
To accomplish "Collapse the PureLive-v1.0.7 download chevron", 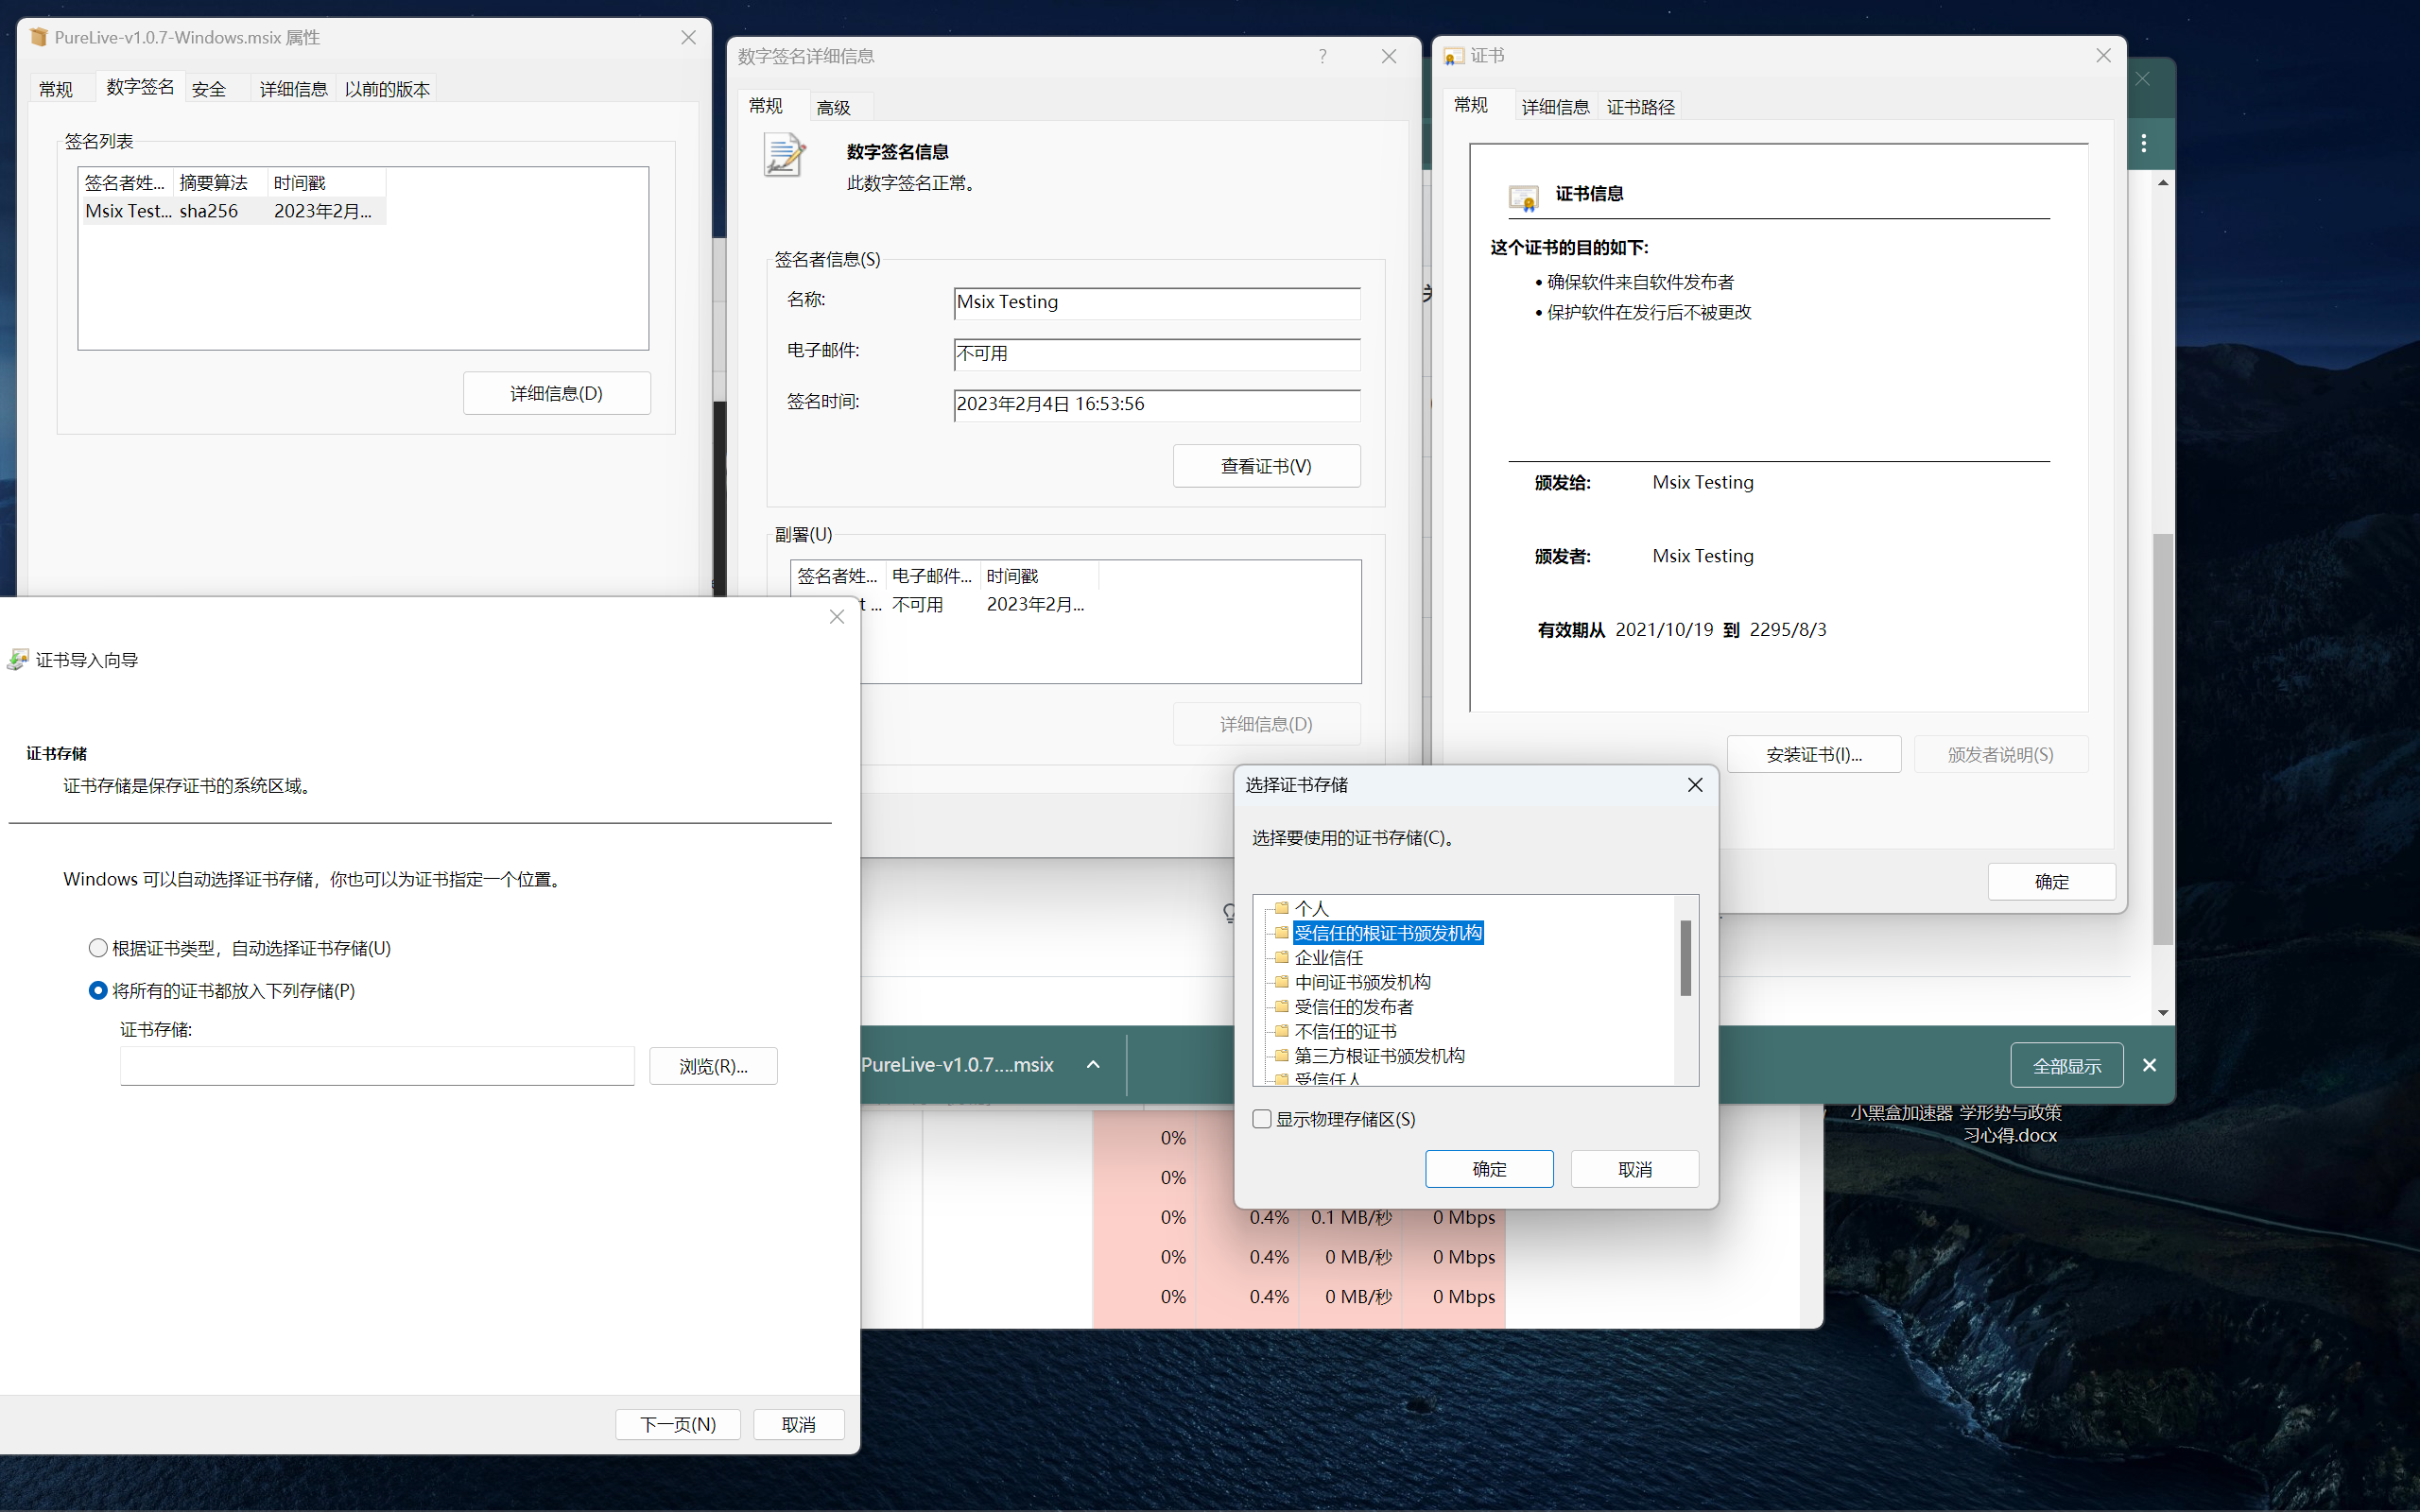I will (x=1092, y=1064).
